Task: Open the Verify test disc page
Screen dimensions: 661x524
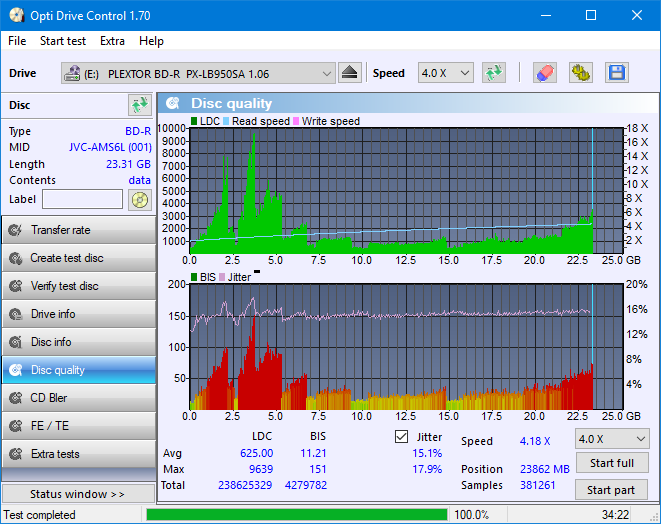Action: (78, 286)
